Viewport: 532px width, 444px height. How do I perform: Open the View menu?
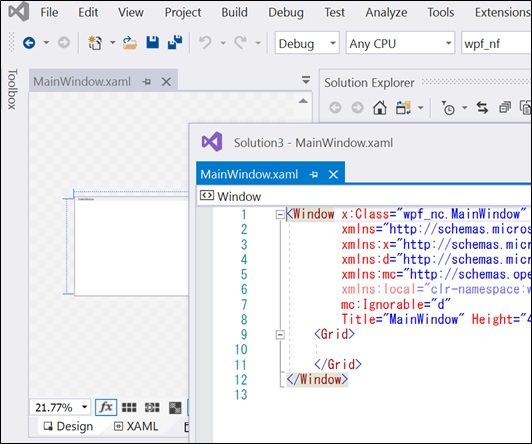pos(131,13)
